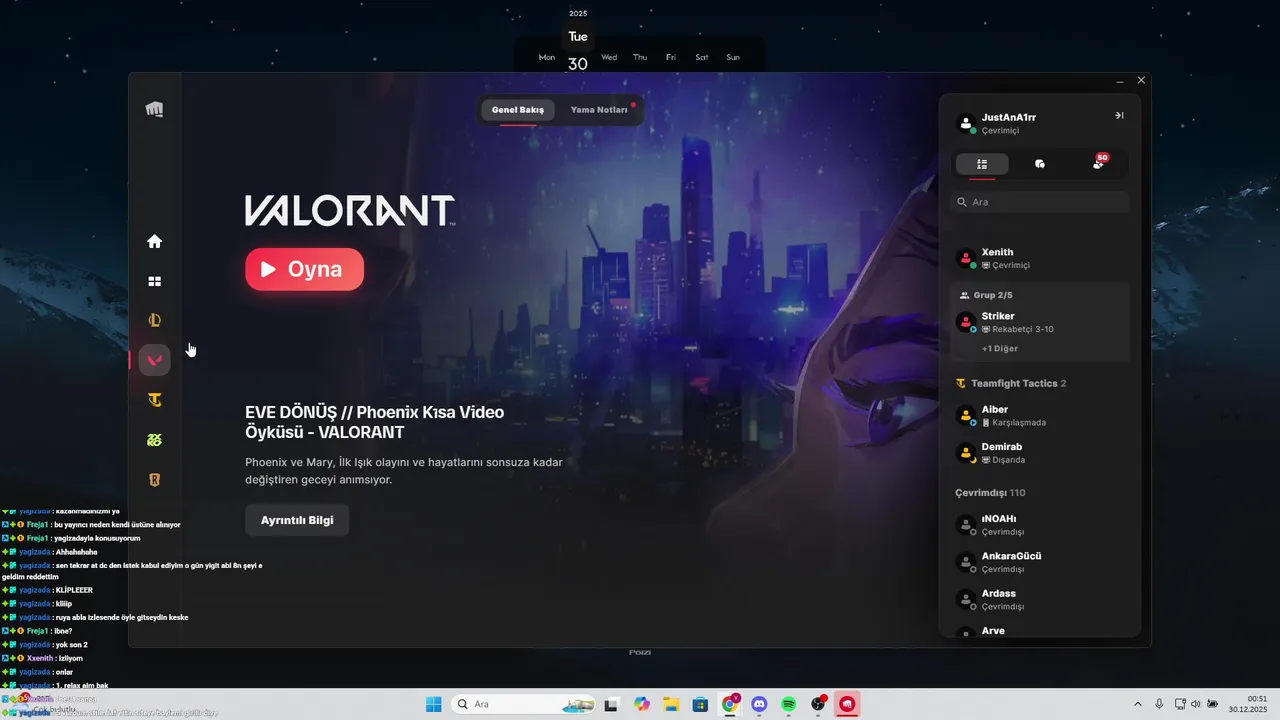
Task: Click the Riot Games fist logo
Action: click(x=154, y=109)
